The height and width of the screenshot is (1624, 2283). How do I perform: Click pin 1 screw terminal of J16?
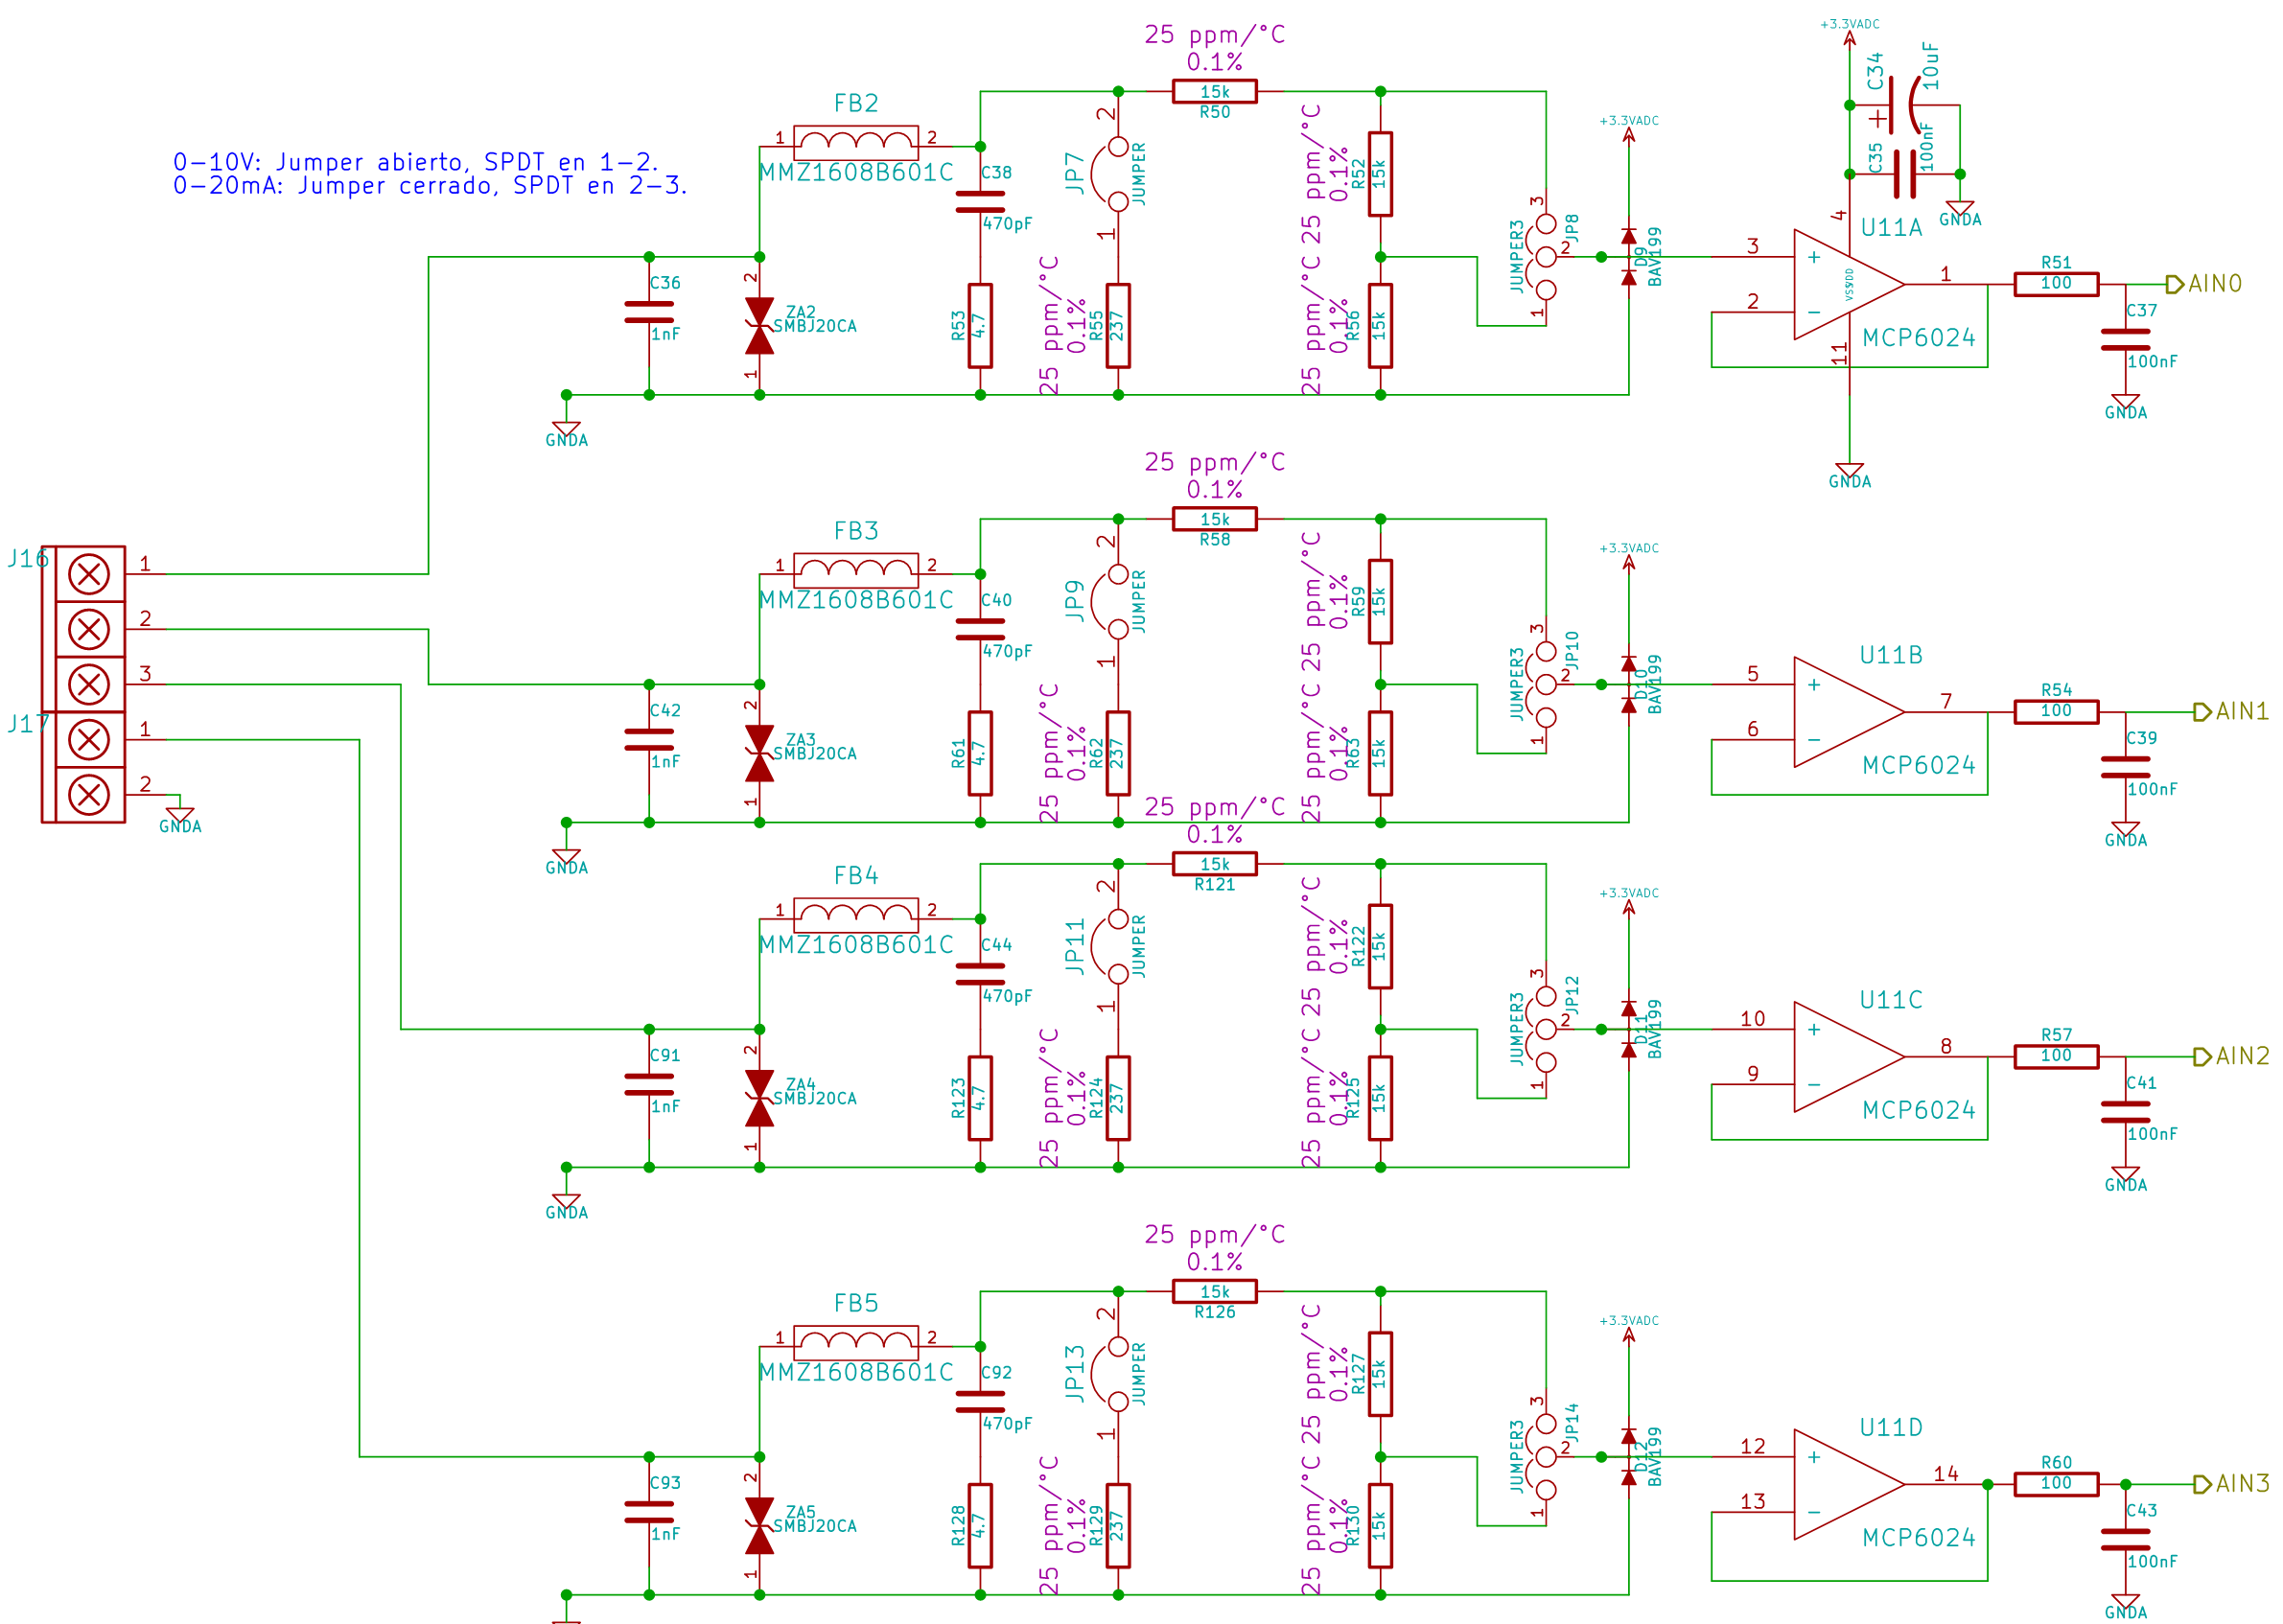click(89, 574)
